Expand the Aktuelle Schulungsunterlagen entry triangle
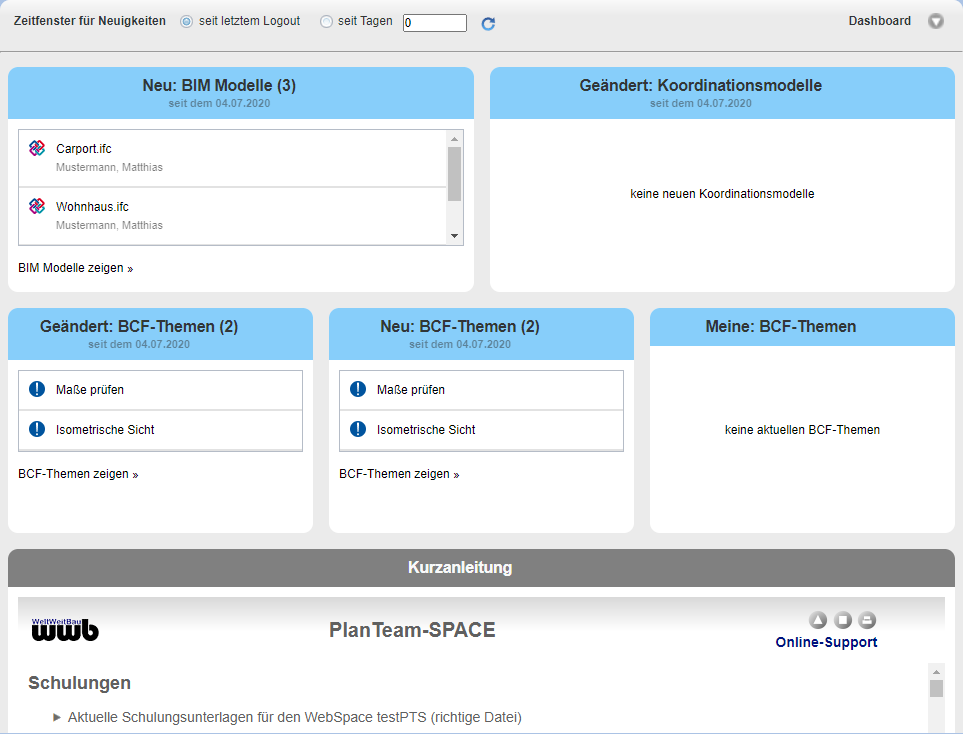This screenshot has width=963, height=734. [x=57, y=717]
